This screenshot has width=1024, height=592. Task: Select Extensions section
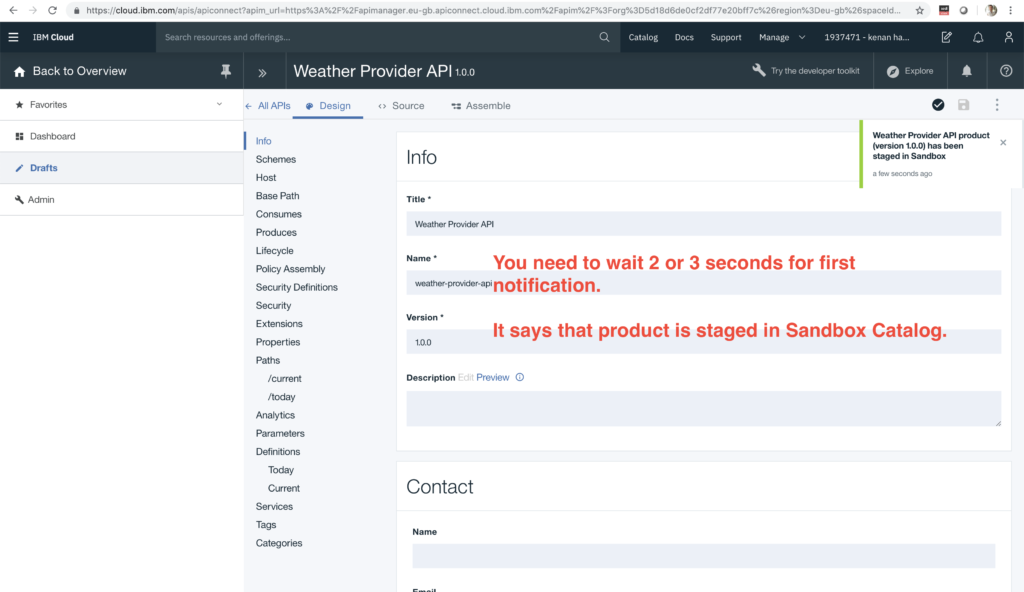[x=279, y=324]
